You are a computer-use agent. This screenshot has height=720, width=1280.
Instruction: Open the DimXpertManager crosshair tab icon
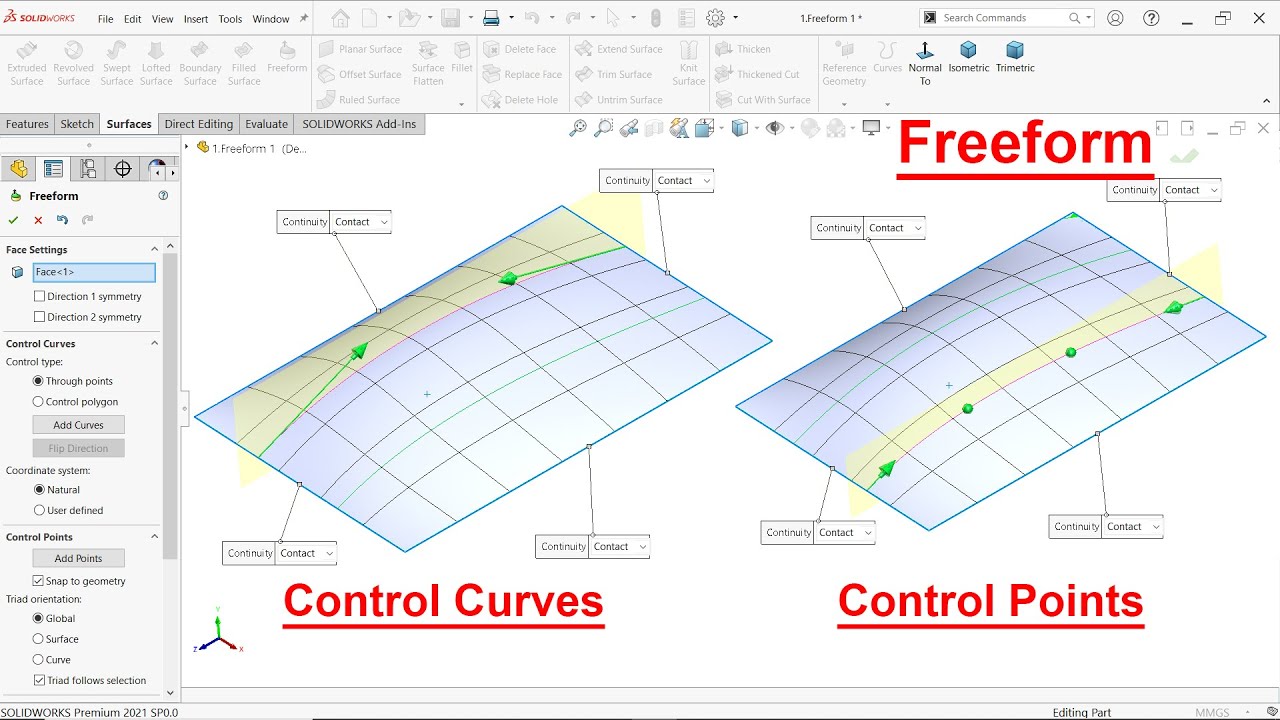(123, 169)
